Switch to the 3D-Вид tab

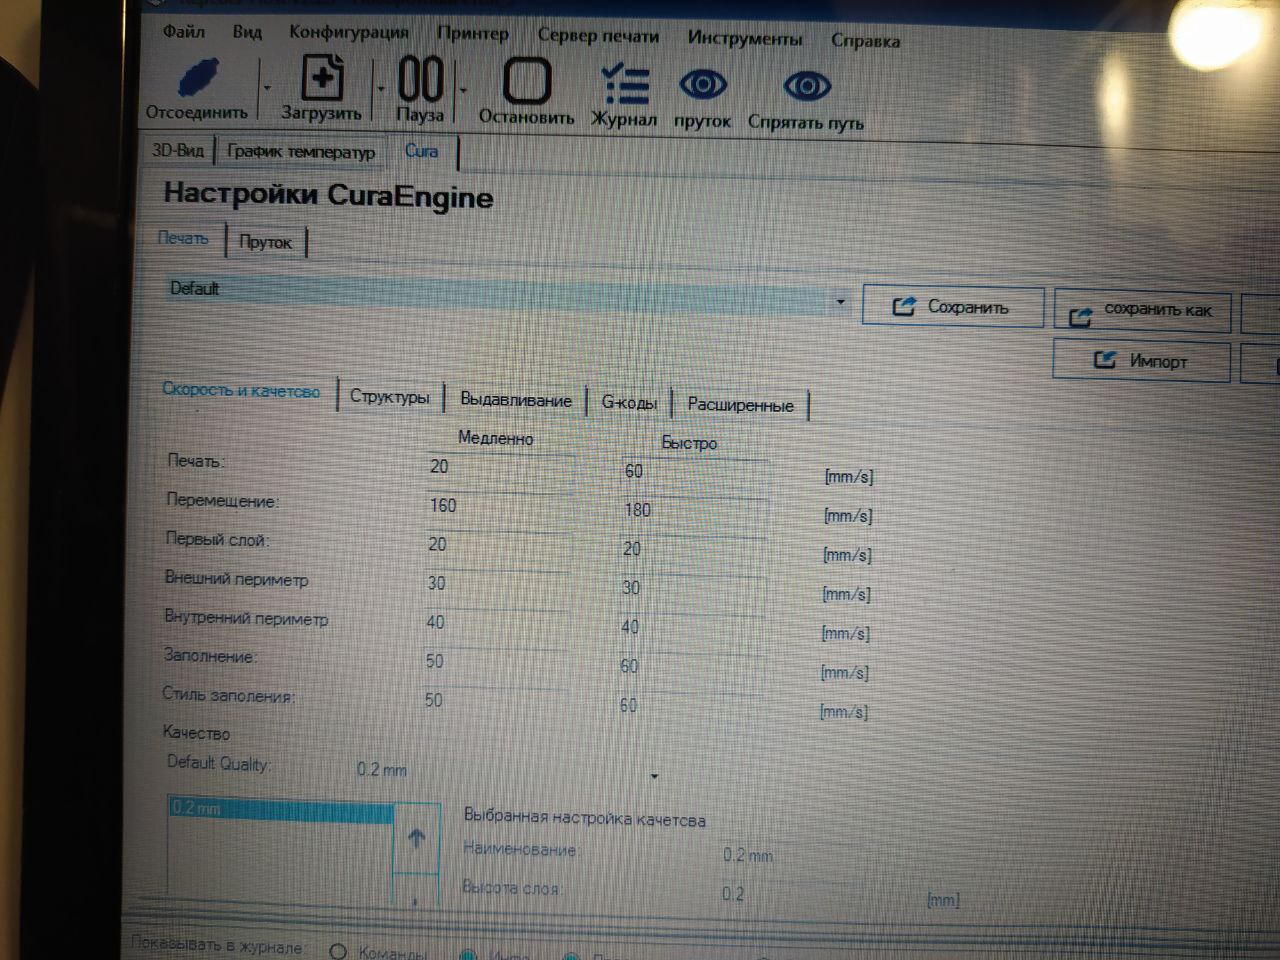pos(178,150)
